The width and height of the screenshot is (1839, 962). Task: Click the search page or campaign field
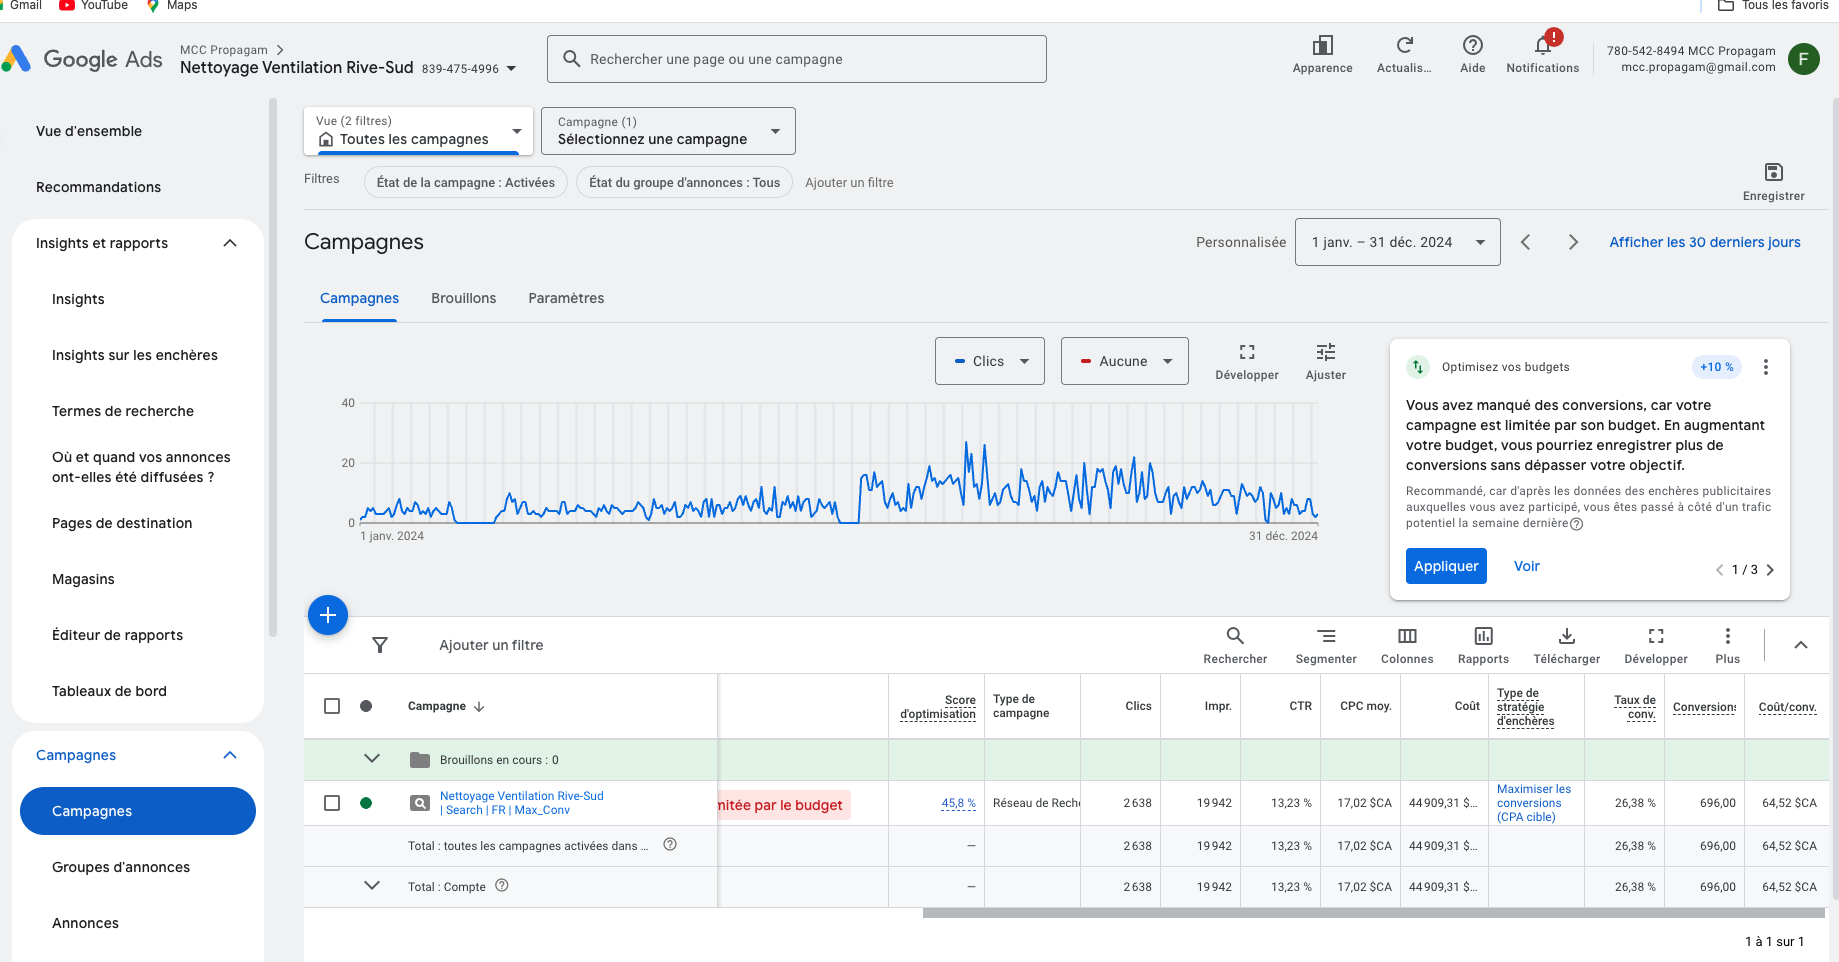pyautogui.click(x=797, y=59)
